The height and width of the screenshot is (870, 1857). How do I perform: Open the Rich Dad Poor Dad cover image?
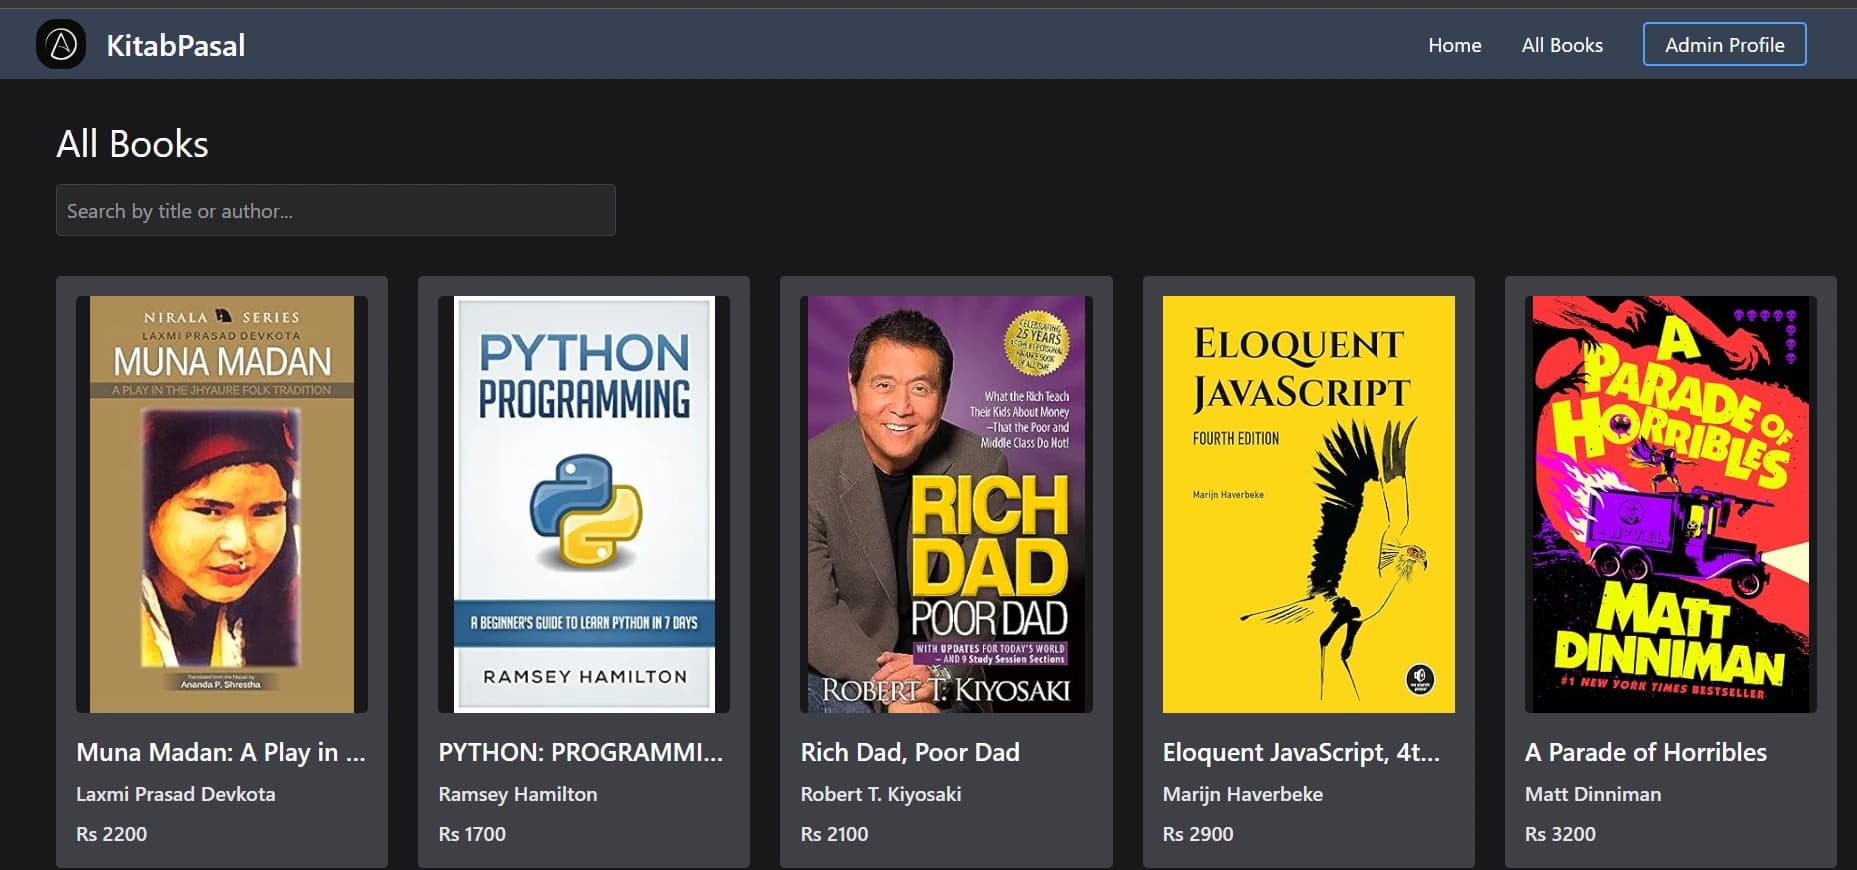[x=946, y=504]
